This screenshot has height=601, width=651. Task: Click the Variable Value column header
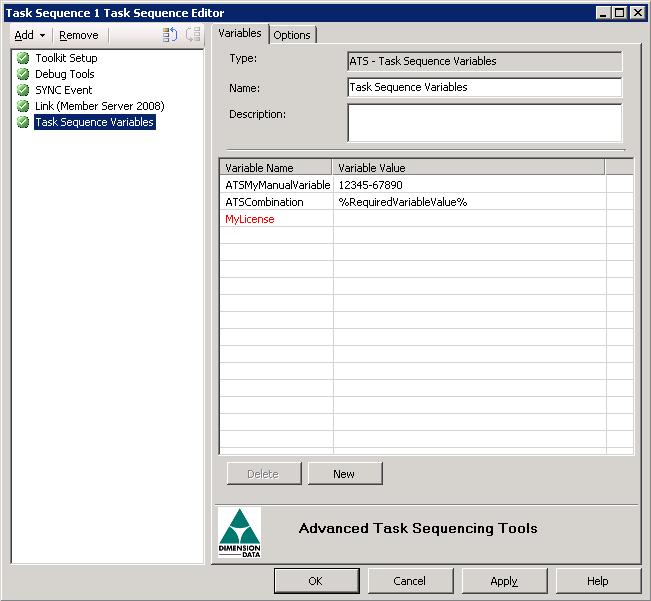468,168
